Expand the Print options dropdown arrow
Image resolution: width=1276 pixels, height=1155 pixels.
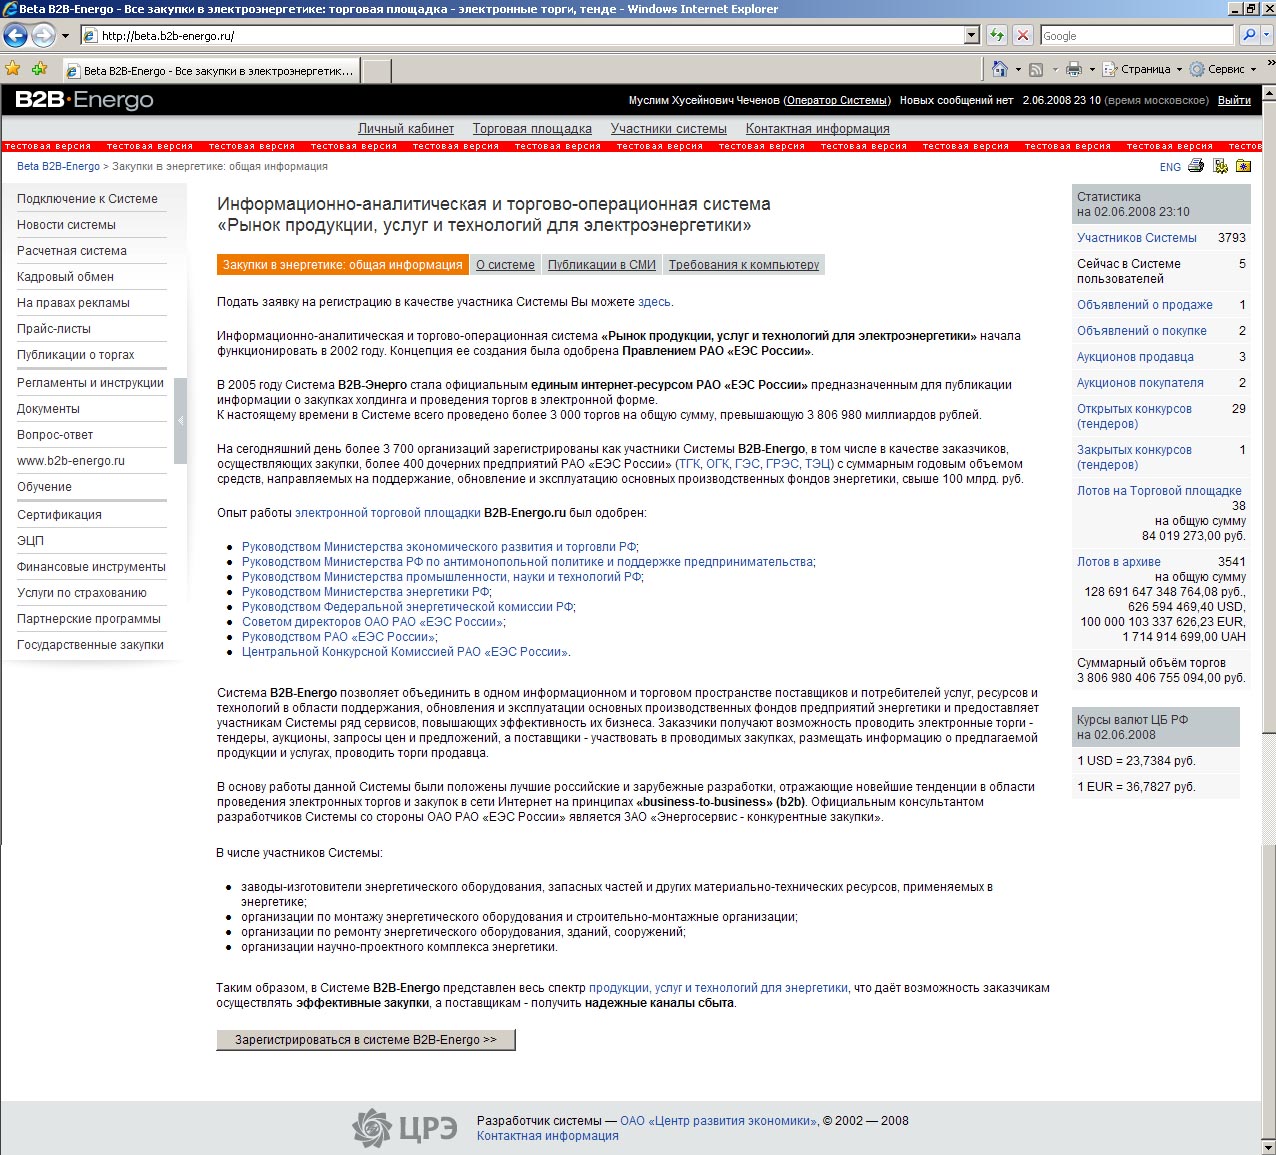[1092, 70]
